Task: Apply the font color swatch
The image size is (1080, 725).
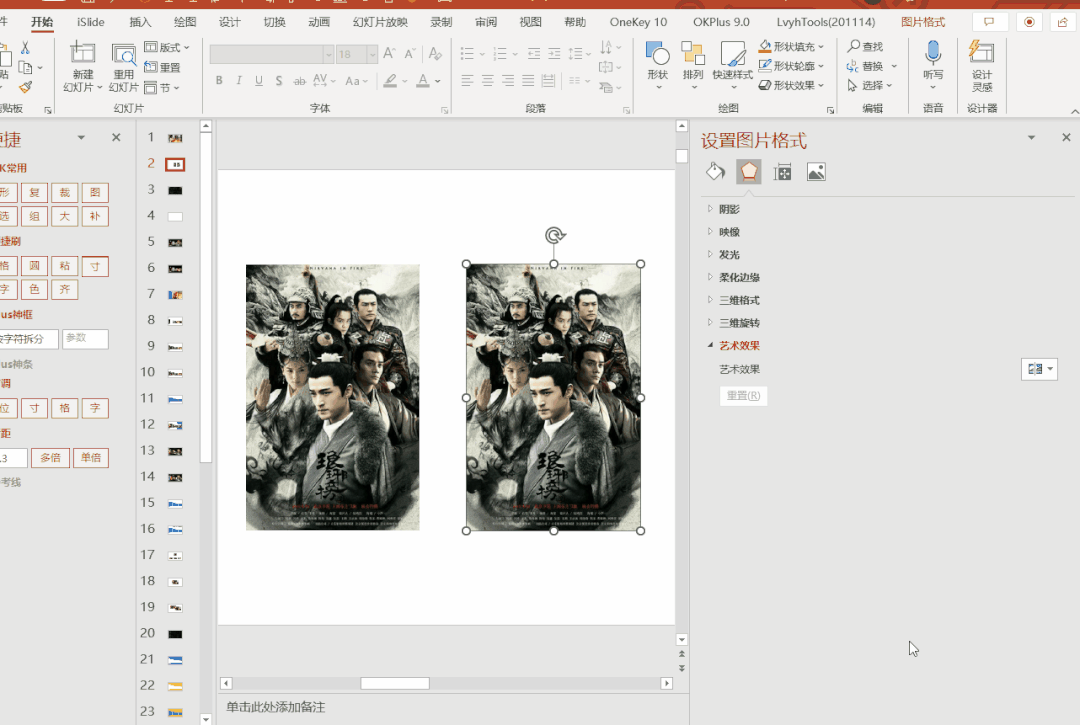Action: (x=423, y=81)
